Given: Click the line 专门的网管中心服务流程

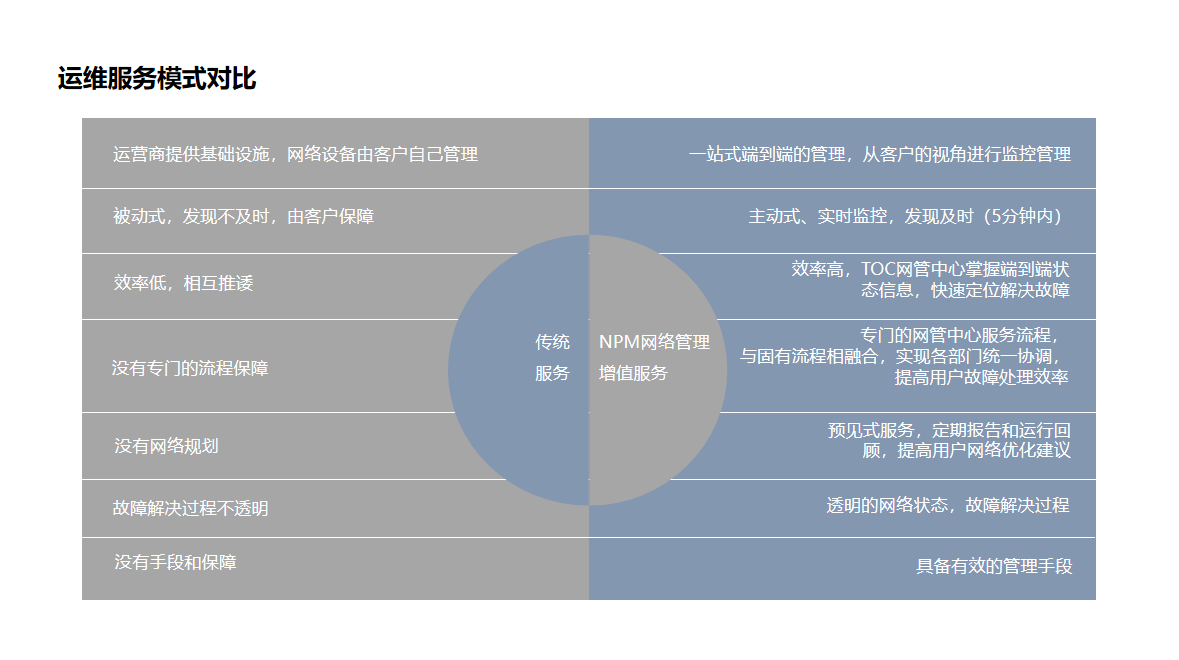Looking at the screenshot, I should point(958,334).
